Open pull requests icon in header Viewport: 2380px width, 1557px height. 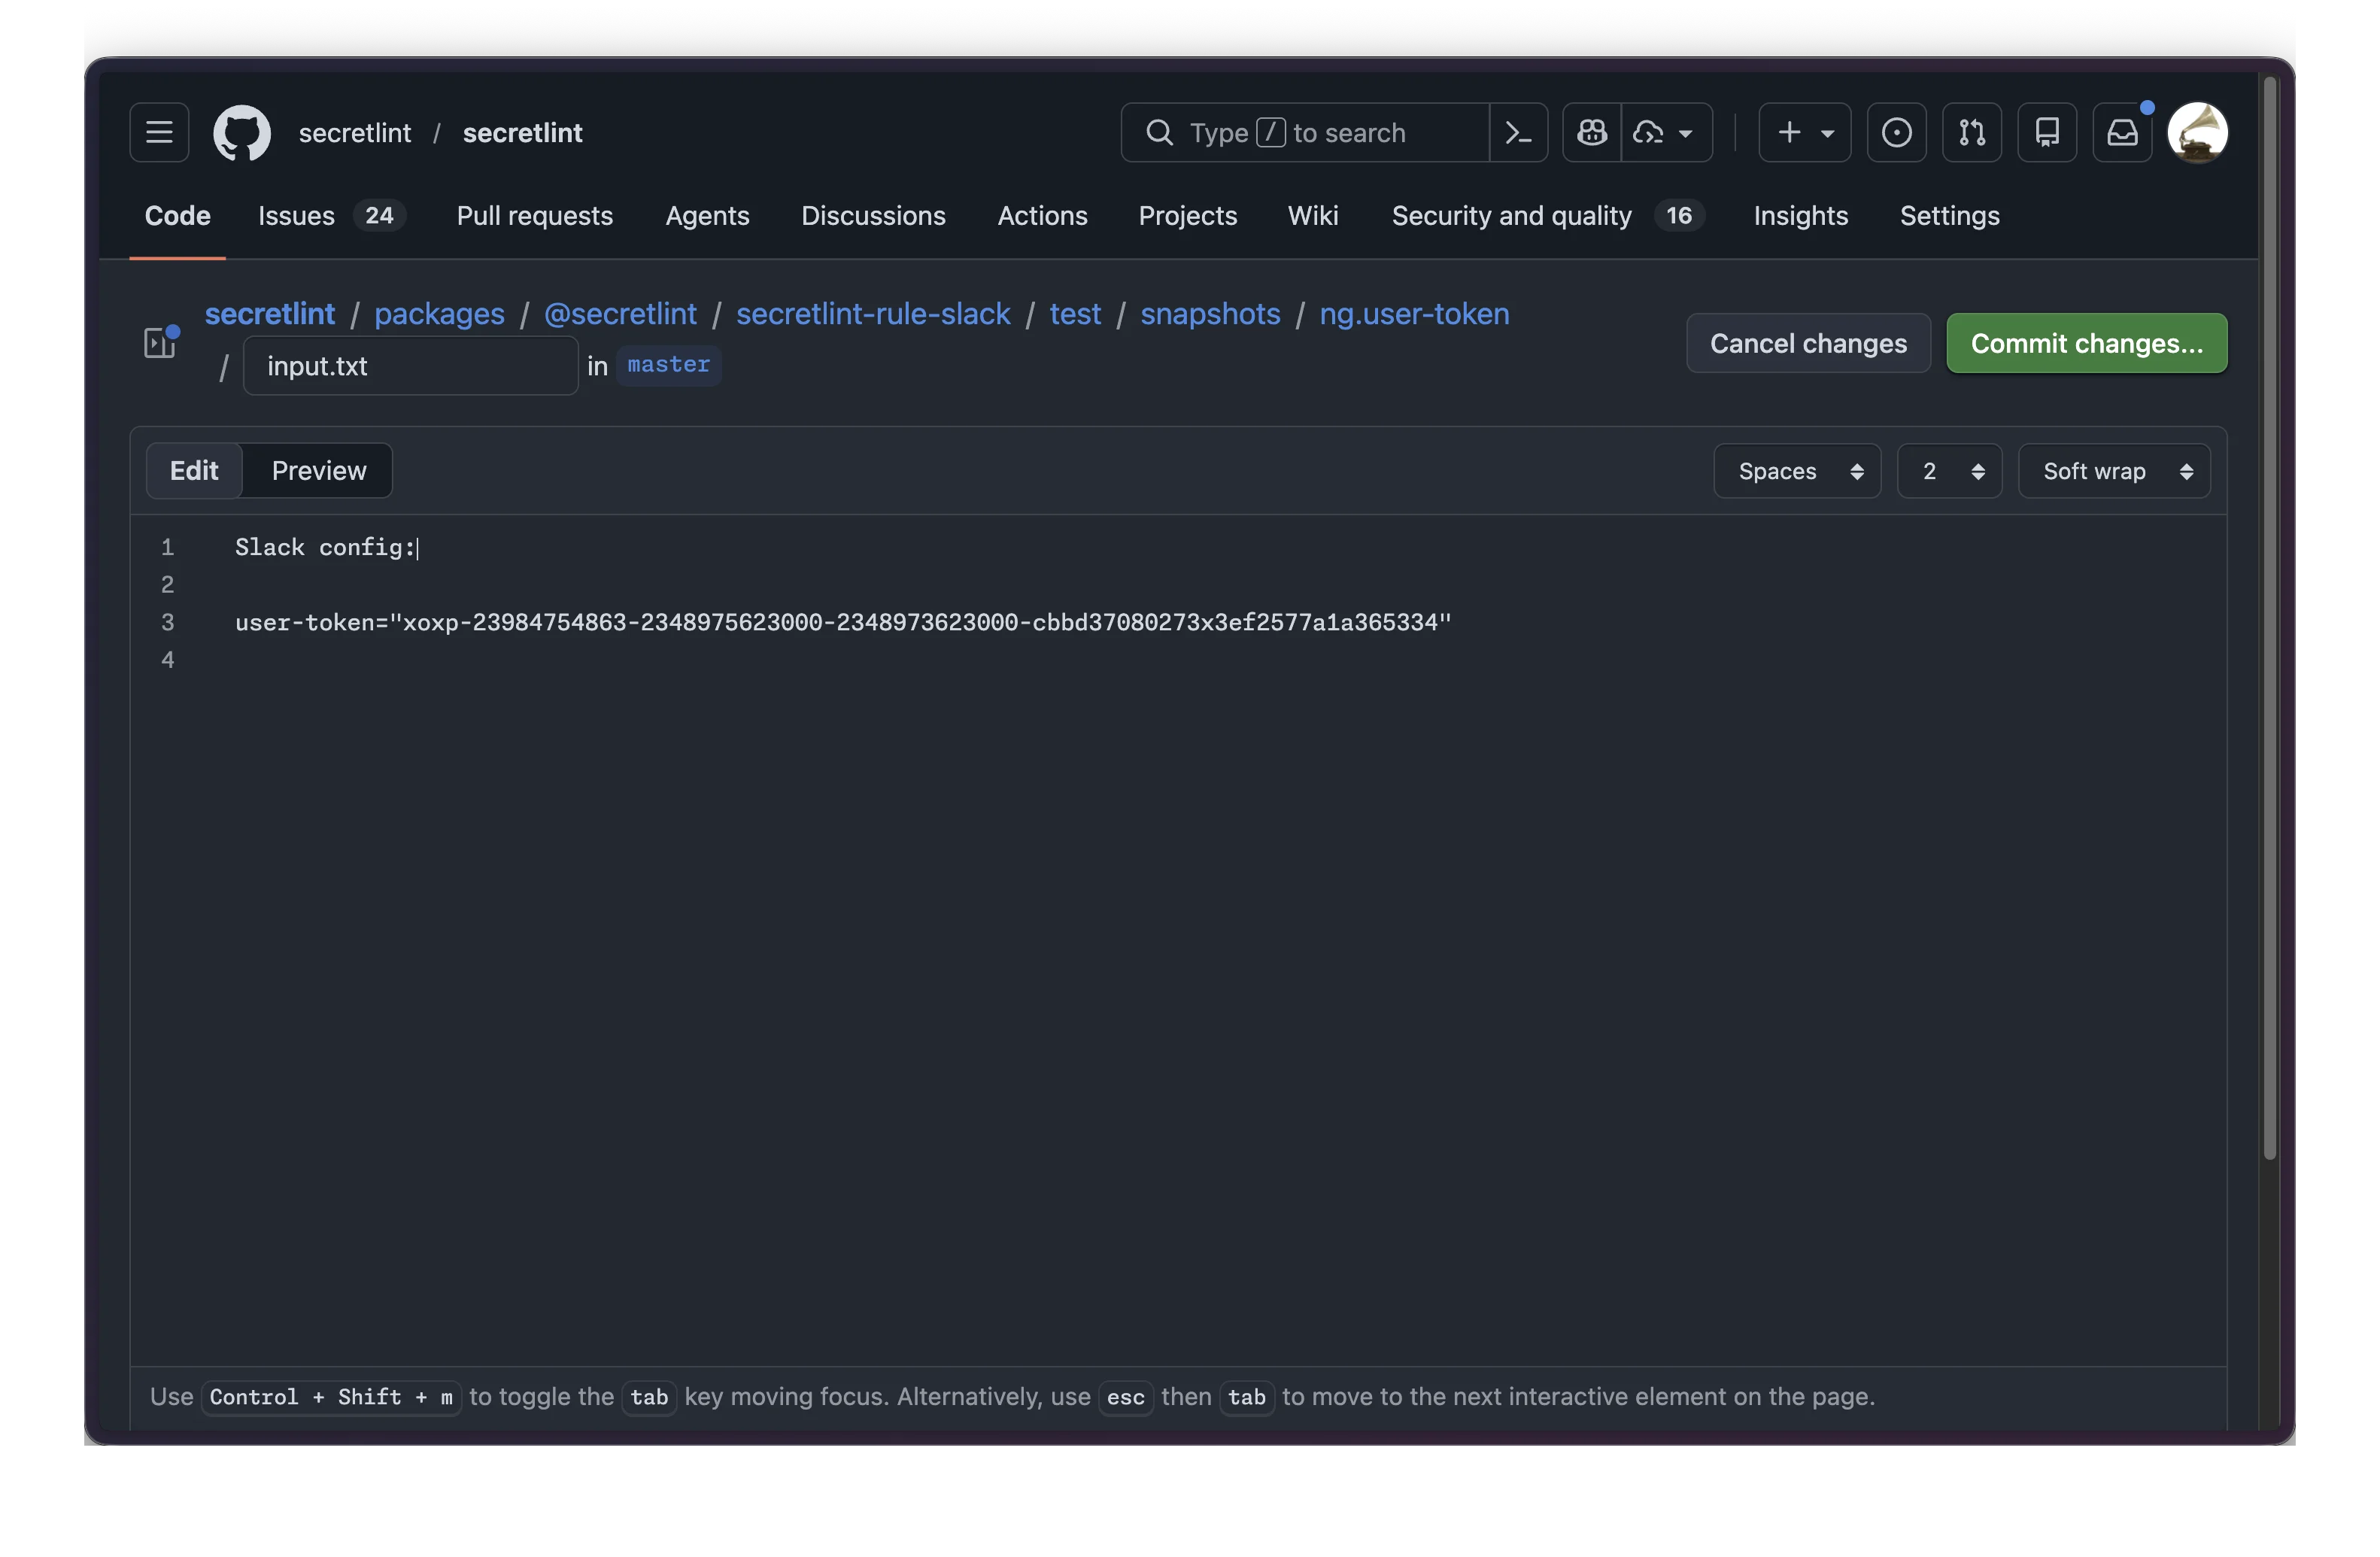pos(1971,132)
